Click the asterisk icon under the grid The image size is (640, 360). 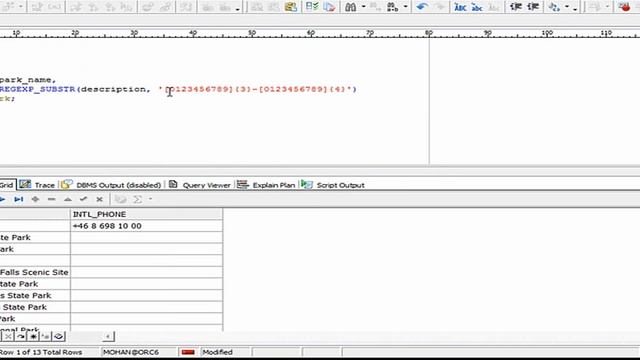coord(33,336)
